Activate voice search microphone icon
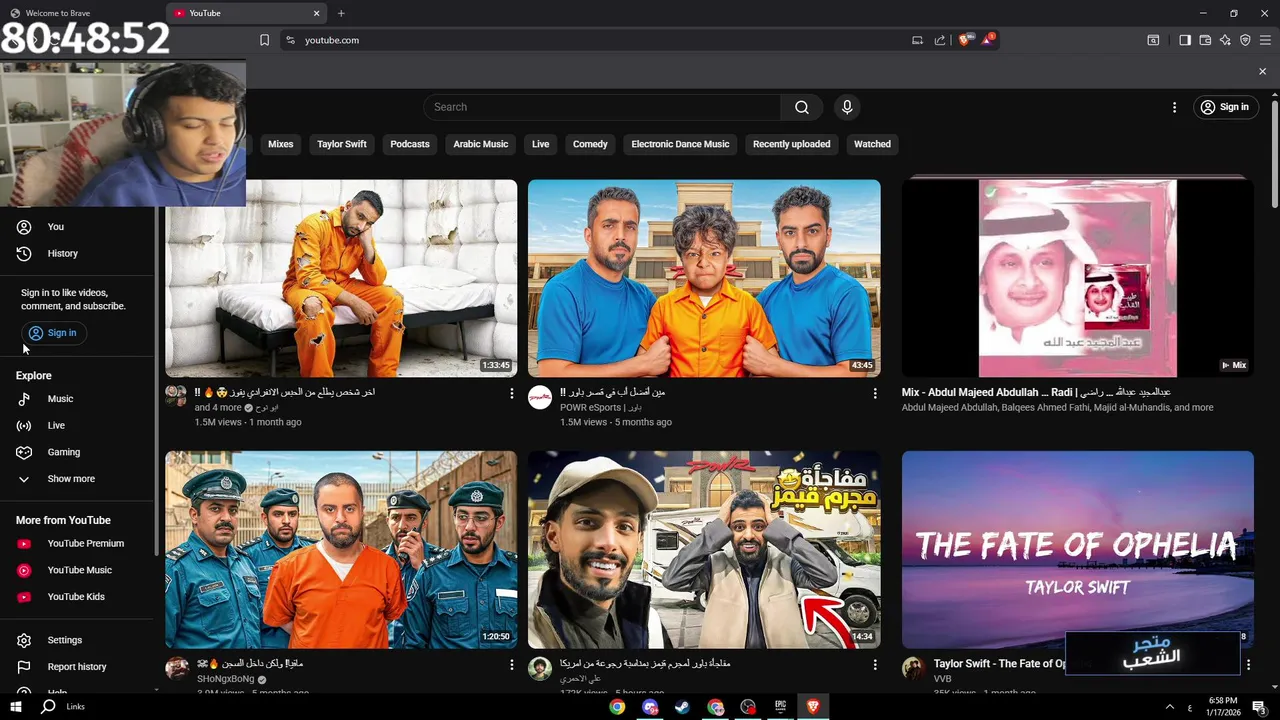 click(x=847, y=107)
